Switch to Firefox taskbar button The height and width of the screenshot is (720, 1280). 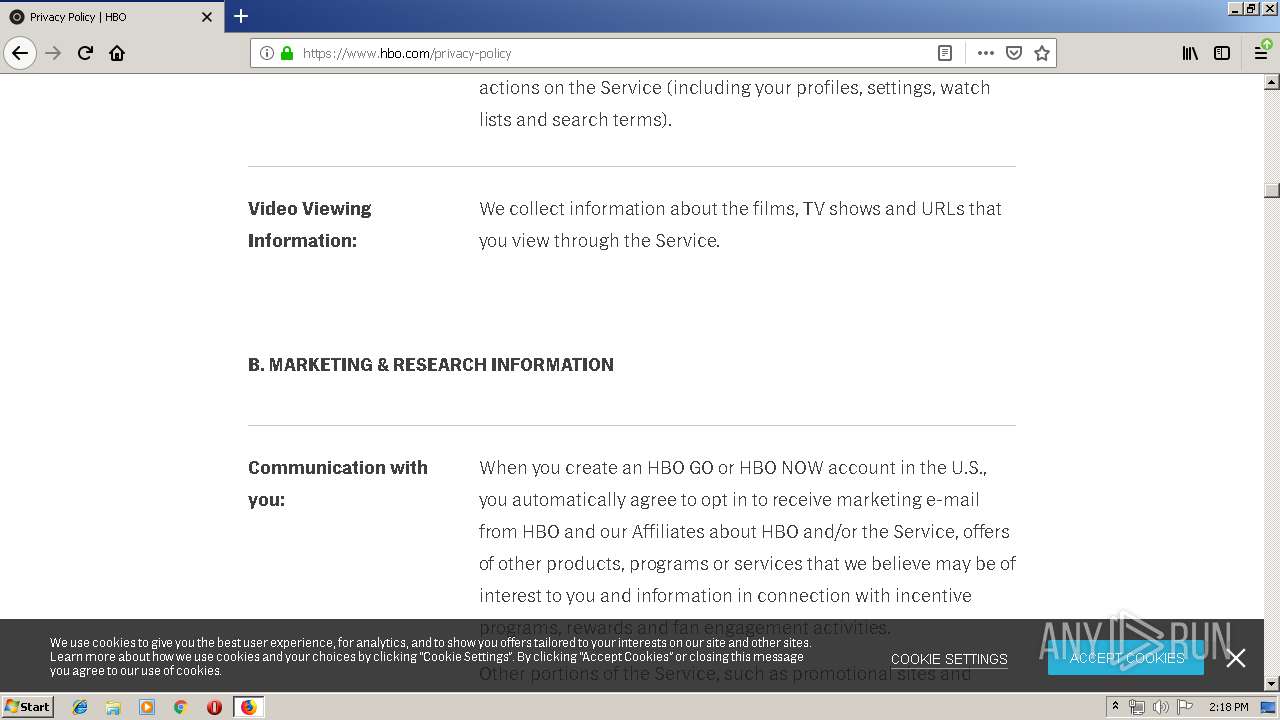(248, 707)
